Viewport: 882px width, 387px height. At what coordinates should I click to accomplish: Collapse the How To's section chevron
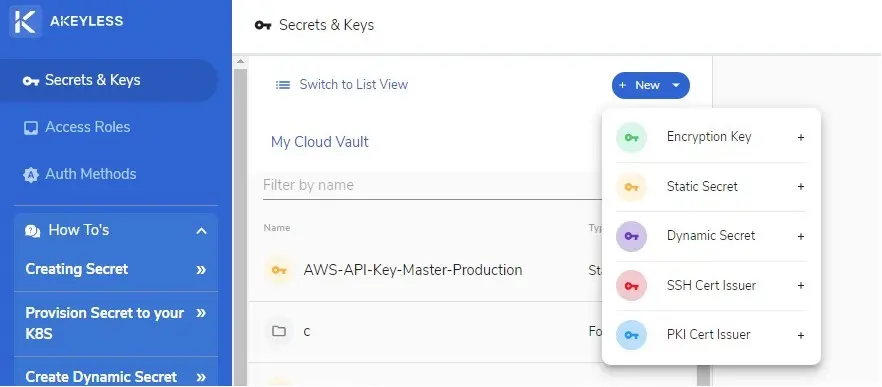(x=201, y=231)
